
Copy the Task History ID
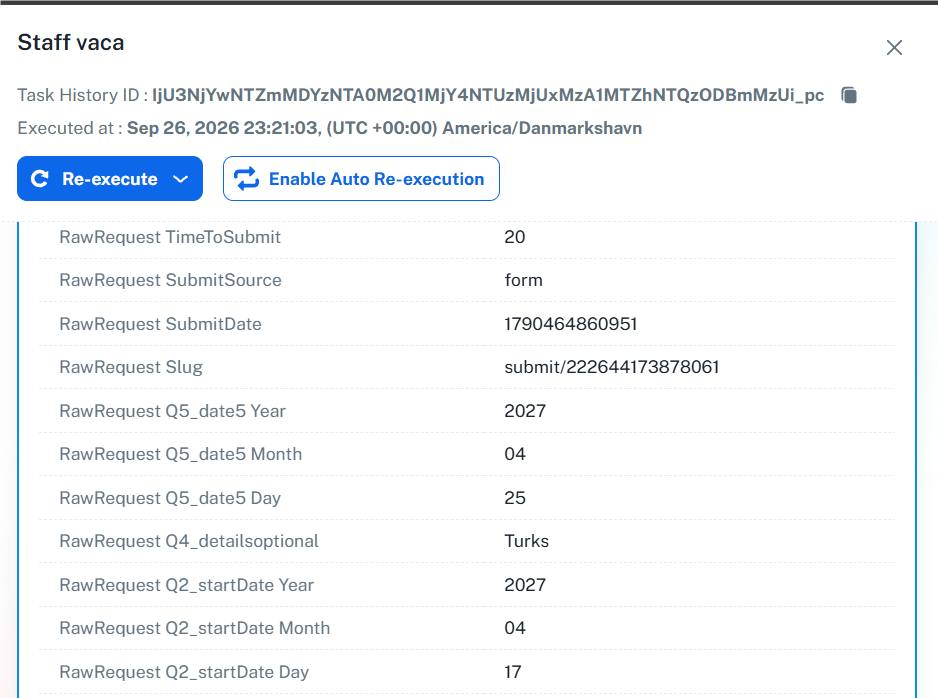[849, 95]
